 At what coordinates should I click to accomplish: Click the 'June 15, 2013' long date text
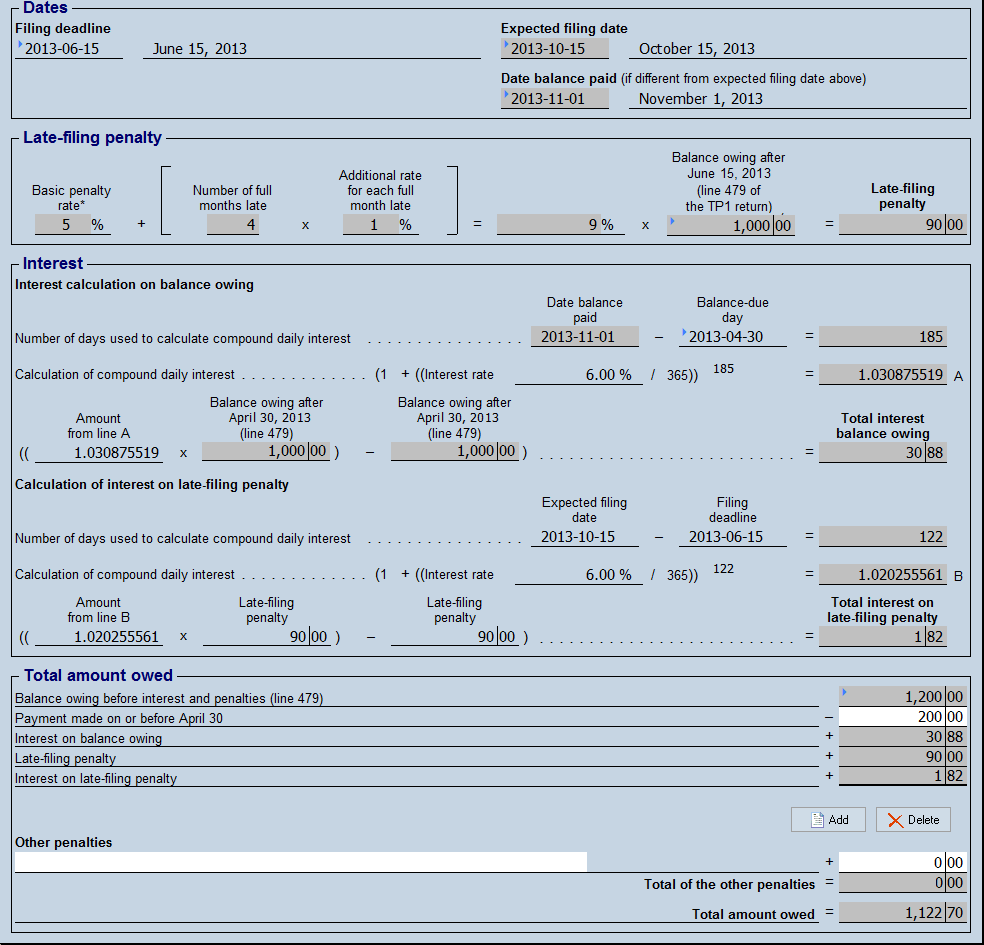coord(200,48)
